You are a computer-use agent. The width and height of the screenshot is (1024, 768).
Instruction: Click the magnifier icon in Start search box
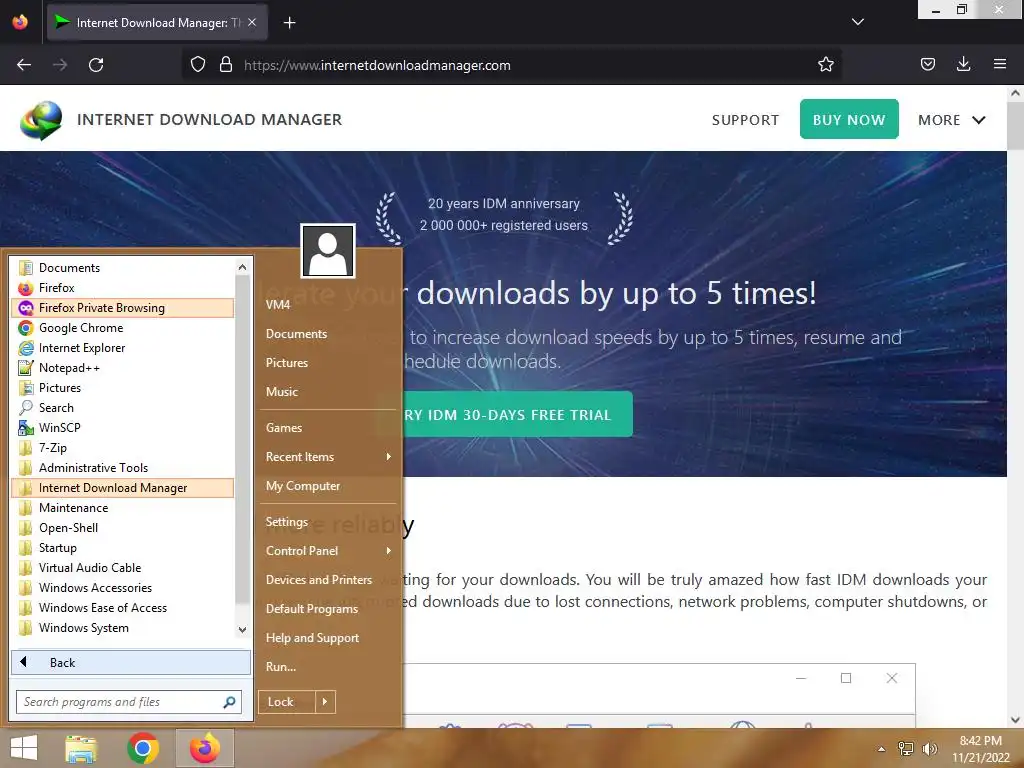tap(229, 702)
